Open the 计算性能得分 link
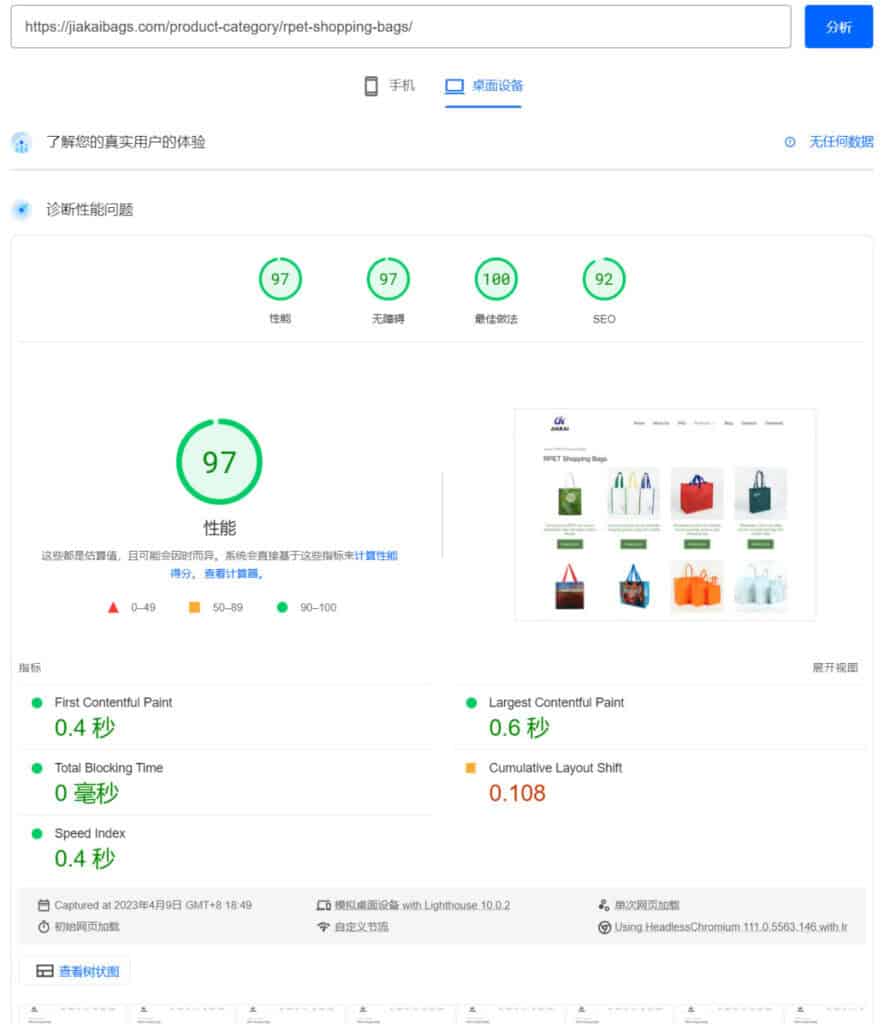Image resolution: width=884 pixels, height=1024 pixels. 375,556
